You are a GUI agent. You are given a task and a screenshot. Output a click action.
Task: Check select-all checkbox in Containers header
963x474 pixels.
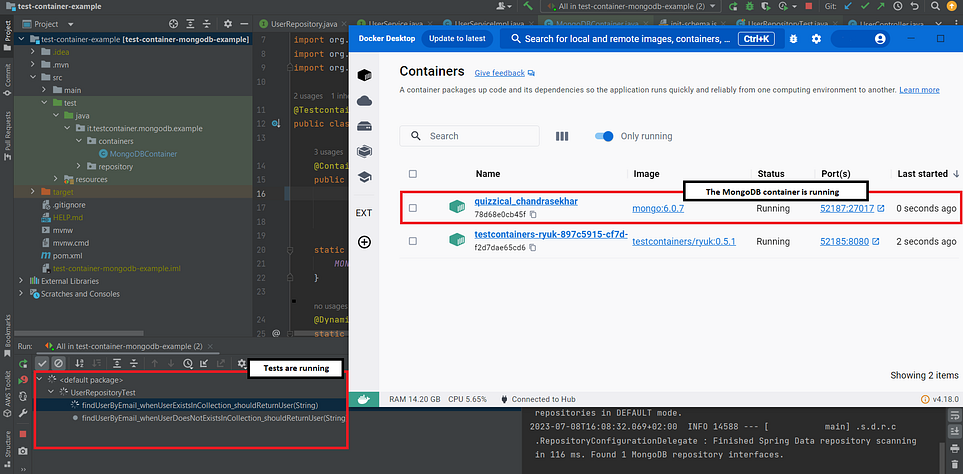point(413,174)
